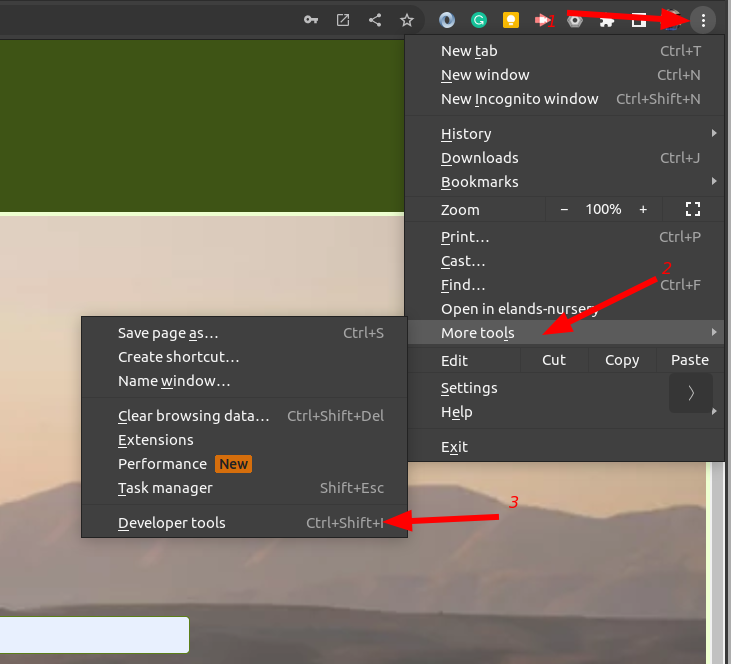Open the Grammarly extension icon
Screen dimensions: 731x664
pos(479,20)
